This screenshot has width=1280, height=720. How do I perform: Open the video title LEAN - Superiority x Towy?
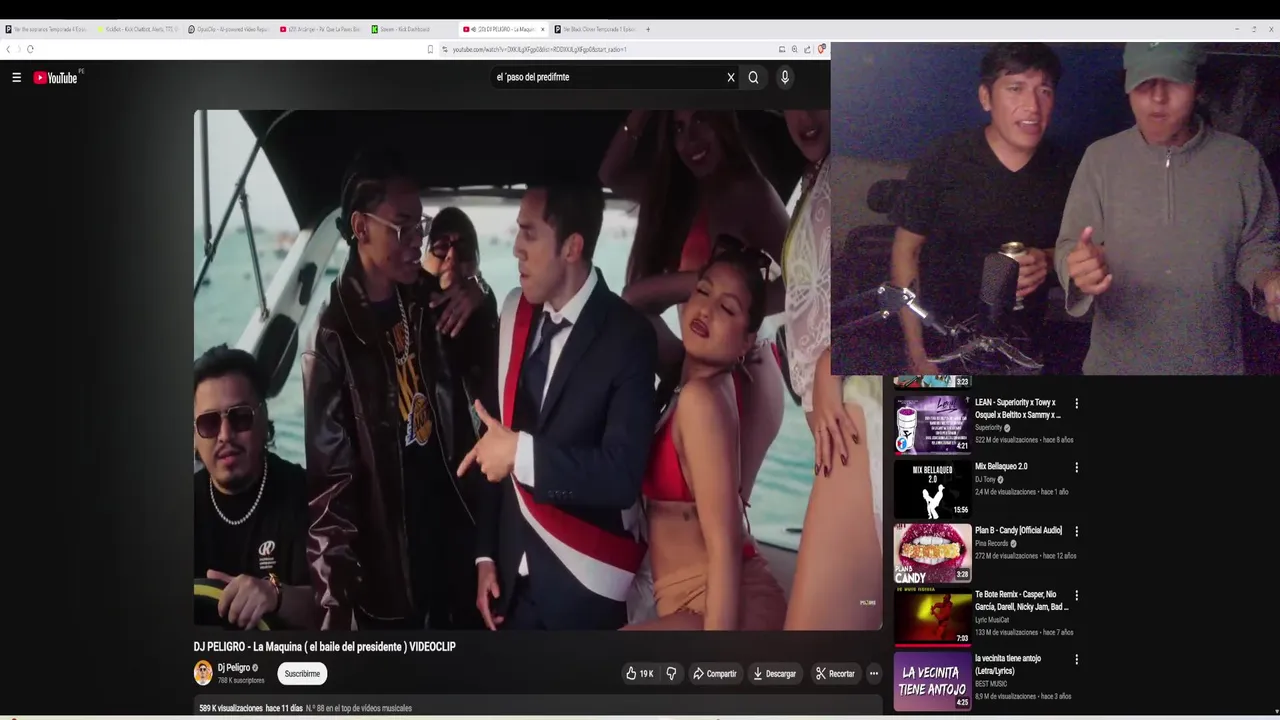[1018, 408]
